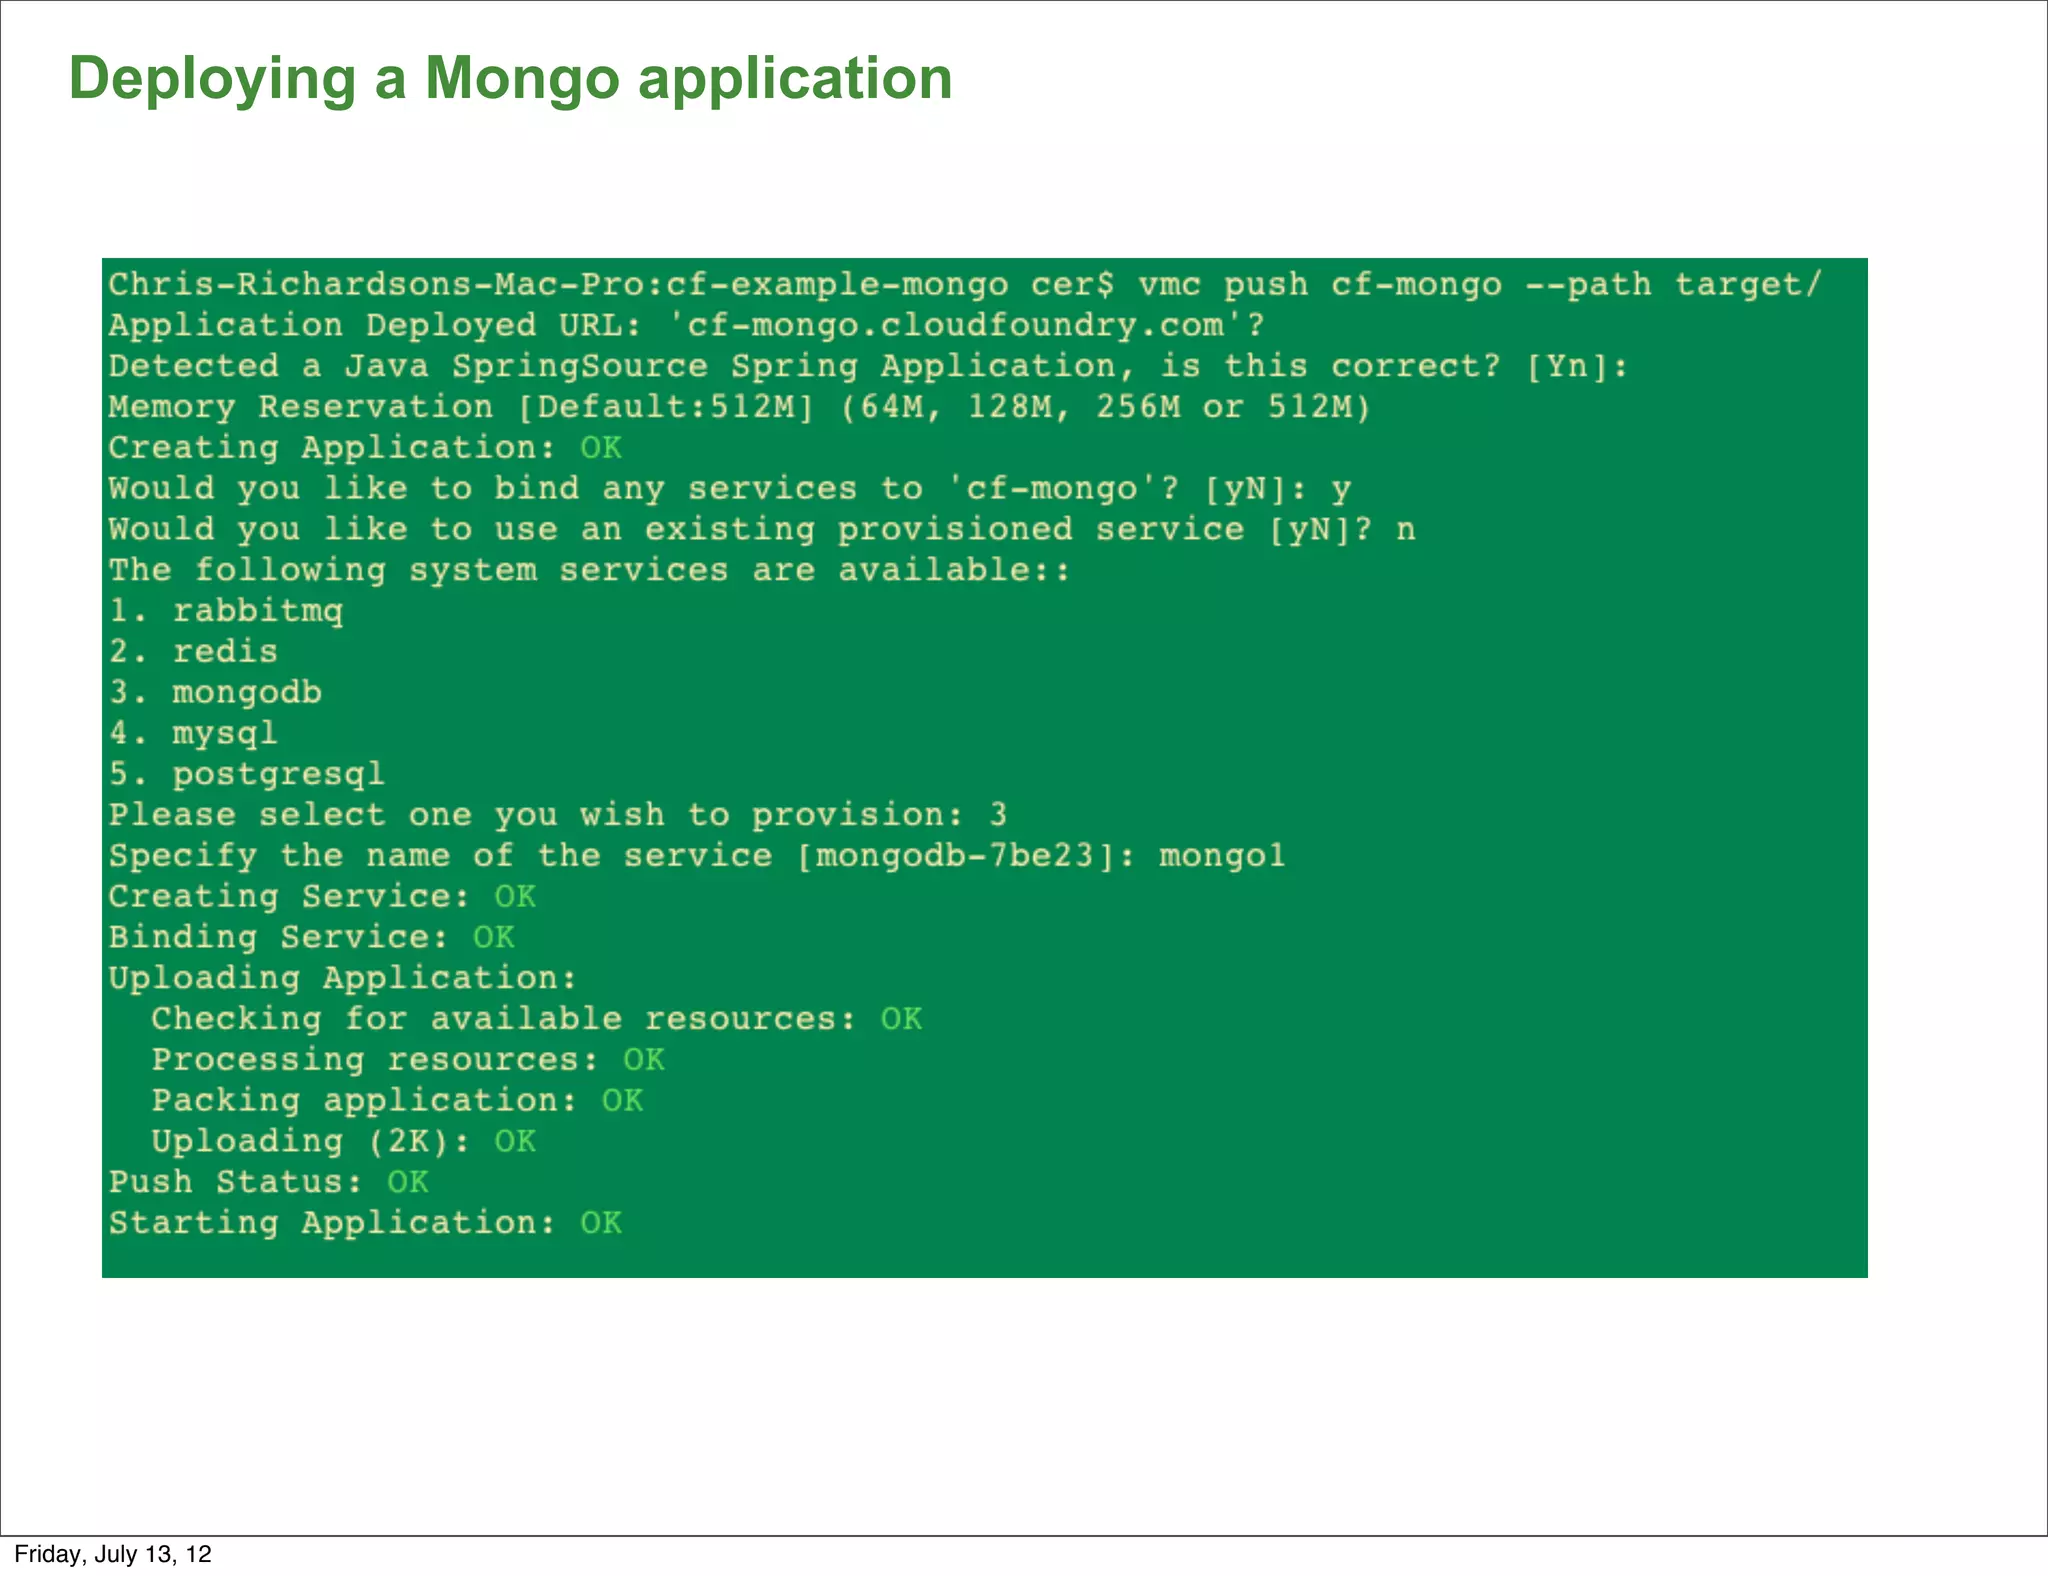Click the 'Starting Application: OK' line
The image size is (2048, 1576).
pos(365,1224)
